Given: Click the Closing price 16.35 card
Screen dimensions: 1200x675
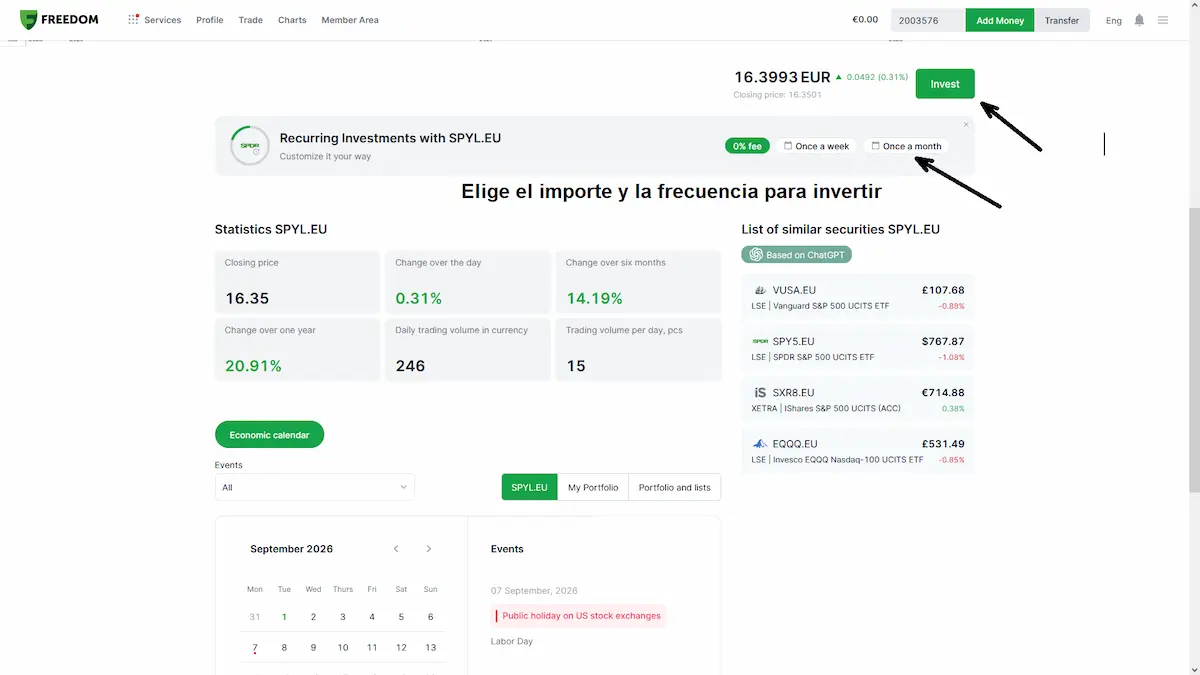Looking at the screenshot, I should pos(297,281).
